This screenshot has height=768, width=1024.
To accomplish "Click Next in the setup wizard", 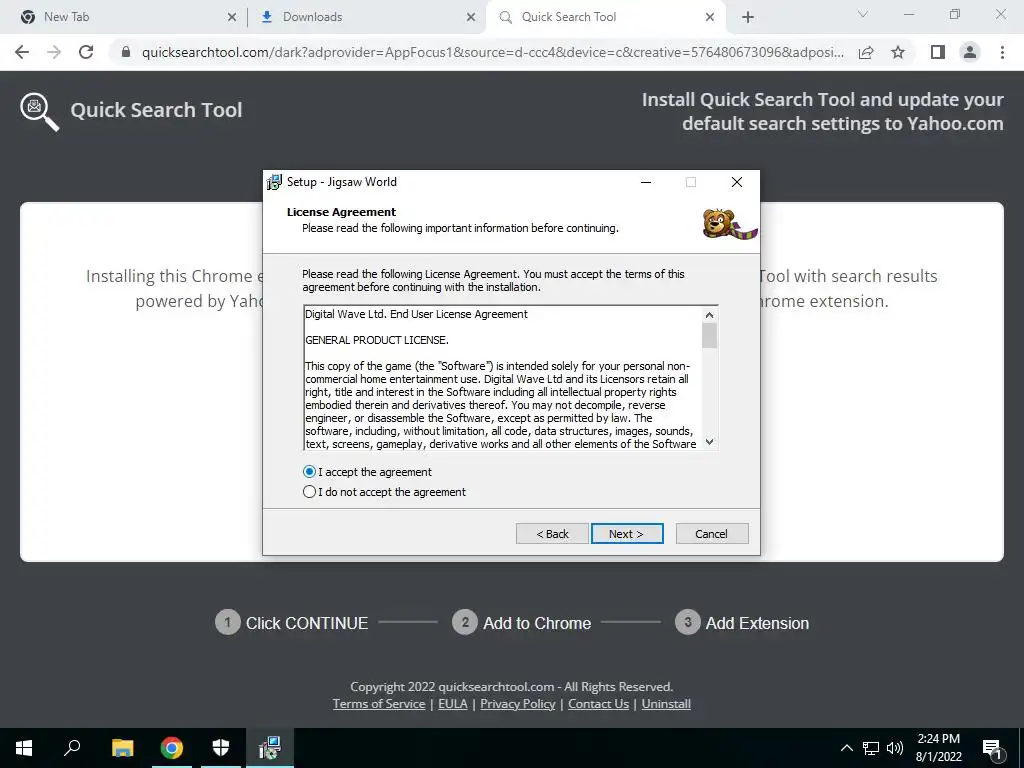I will 627,534.
